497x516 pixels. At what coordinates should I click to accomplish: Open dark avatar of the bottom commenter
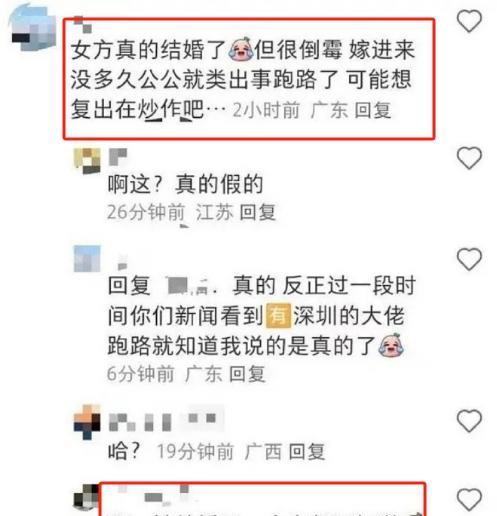coord(86,497)
